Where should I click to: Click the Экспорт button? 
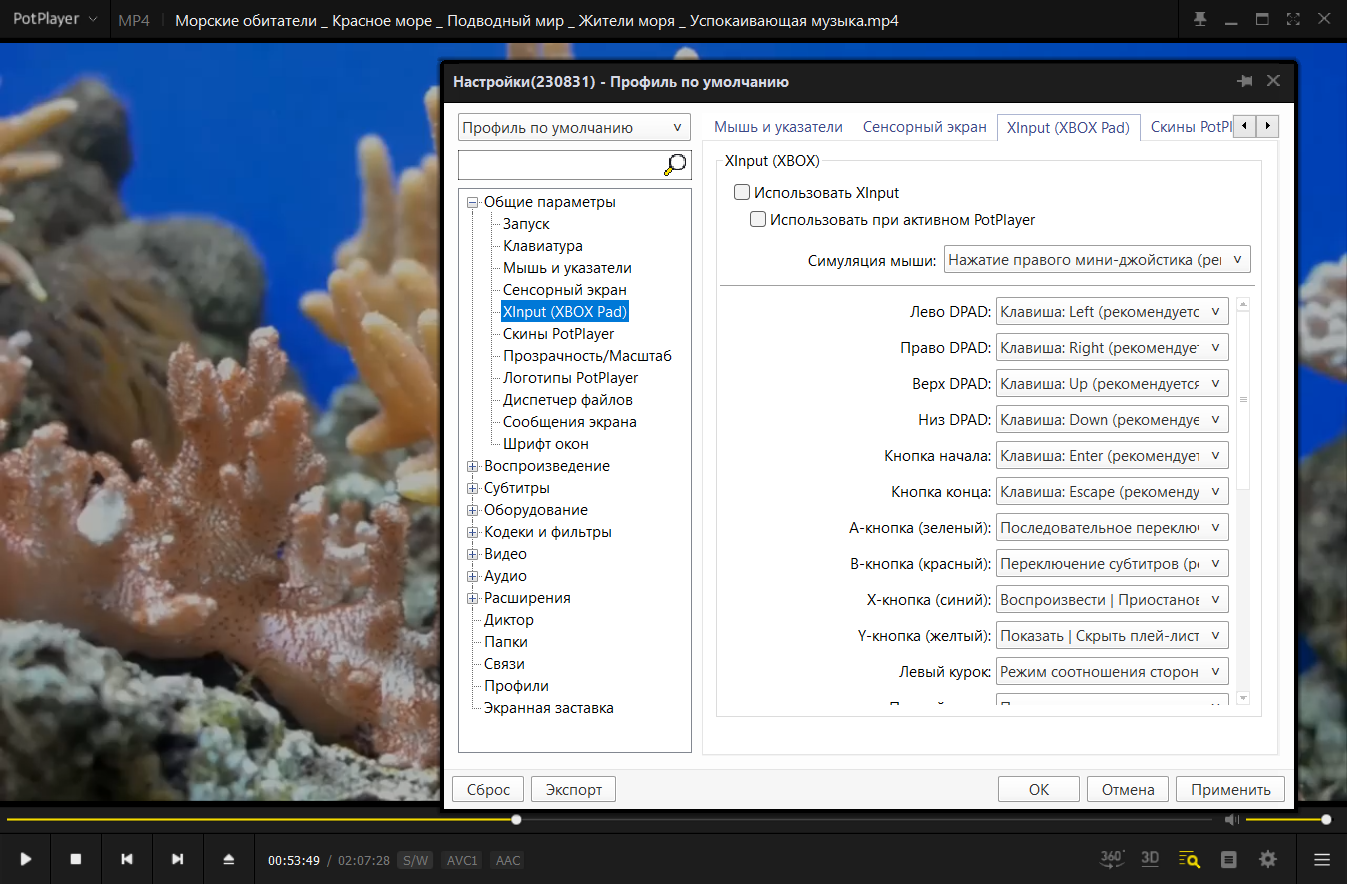(574, 789)
